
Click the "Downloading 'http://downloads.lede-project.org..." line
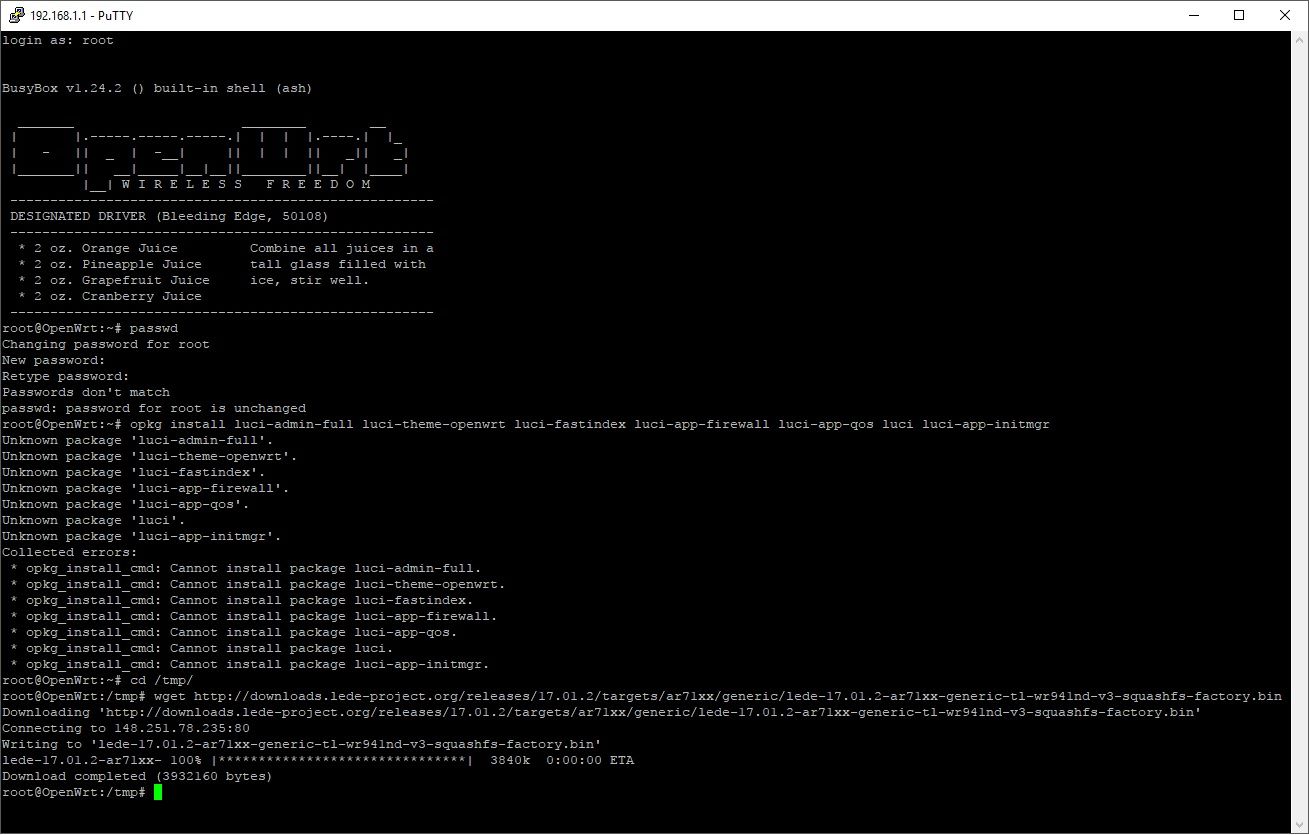602,713
